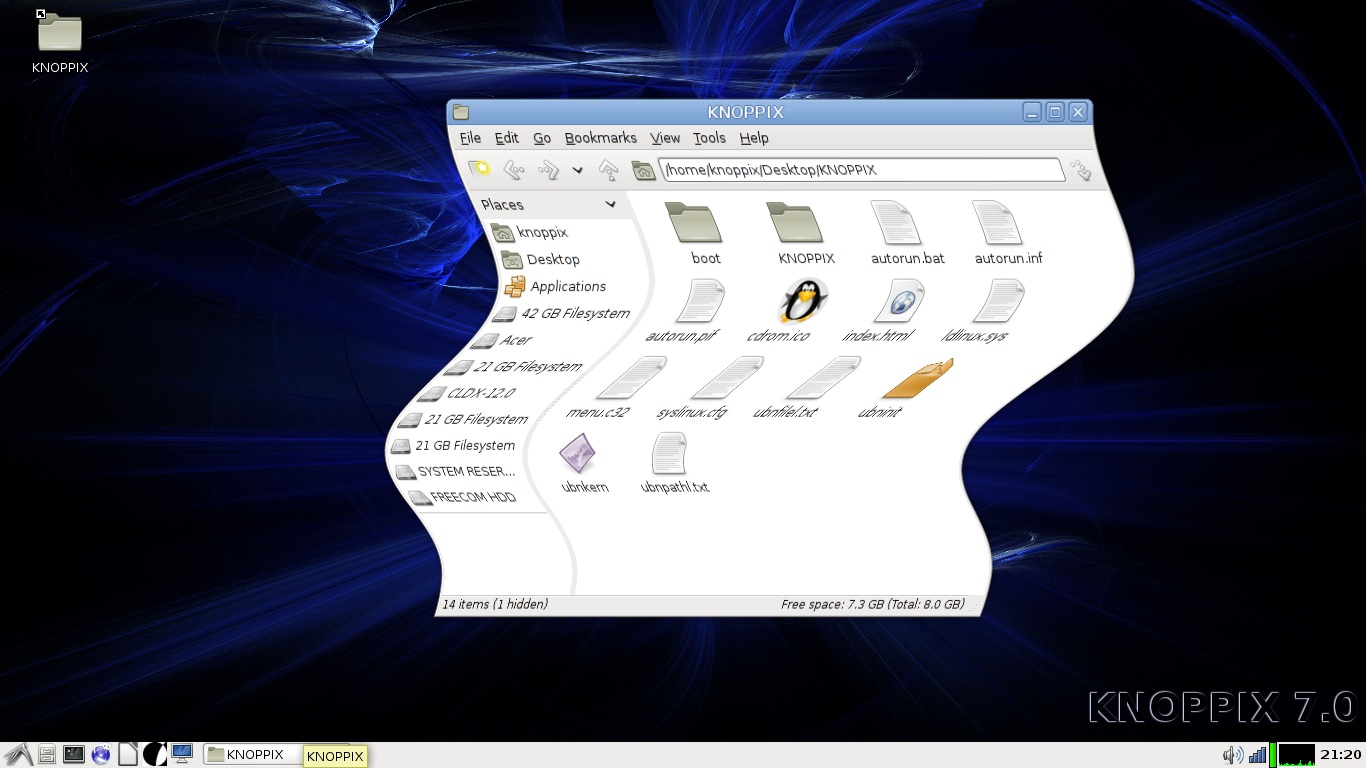Open the Tools menu
Image resolution: width=1366 pixels, height=768 pixels.
point(709,138)
